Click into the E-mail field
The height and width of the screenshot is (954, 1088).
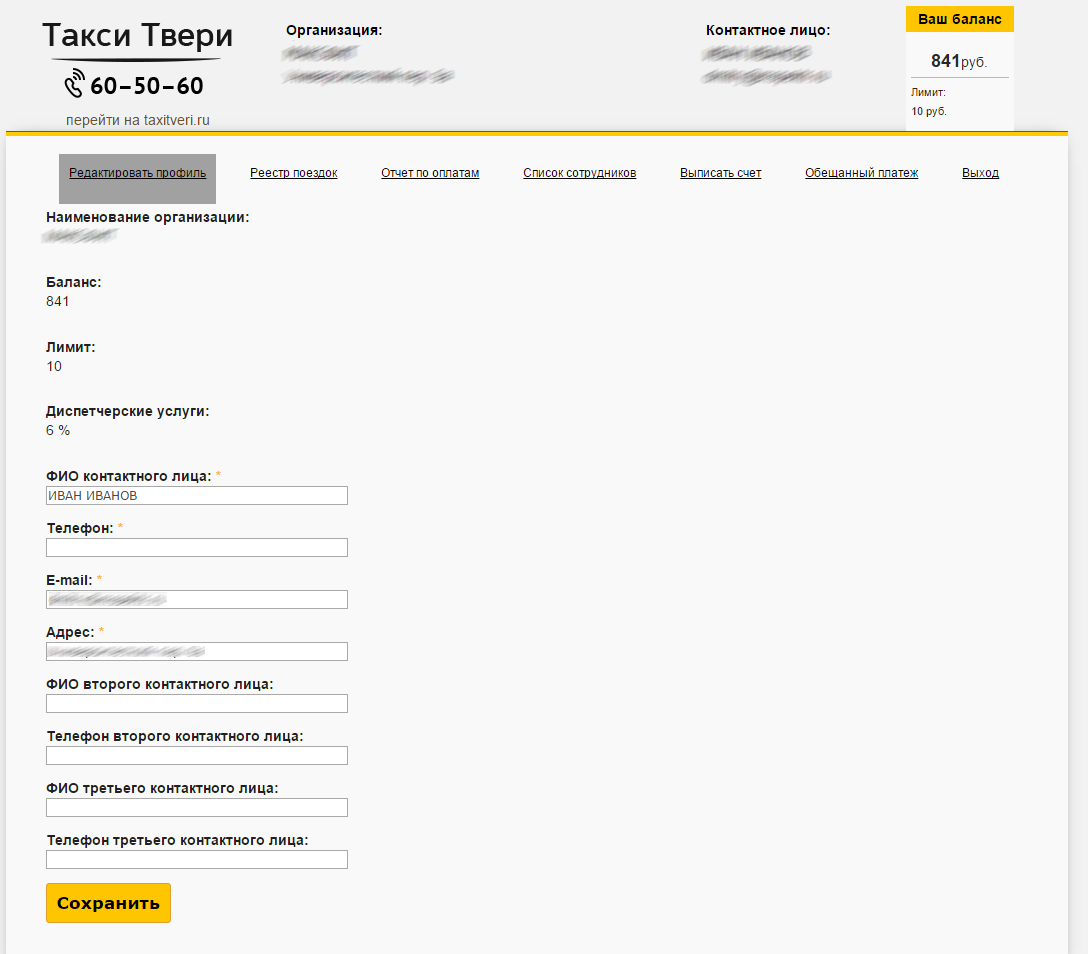click(197, 599)
